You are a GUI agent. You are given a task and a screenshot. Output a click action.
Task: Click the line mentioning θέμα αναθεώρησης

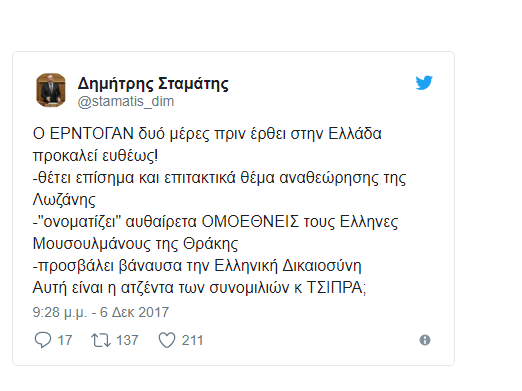(x=219, y=178)
